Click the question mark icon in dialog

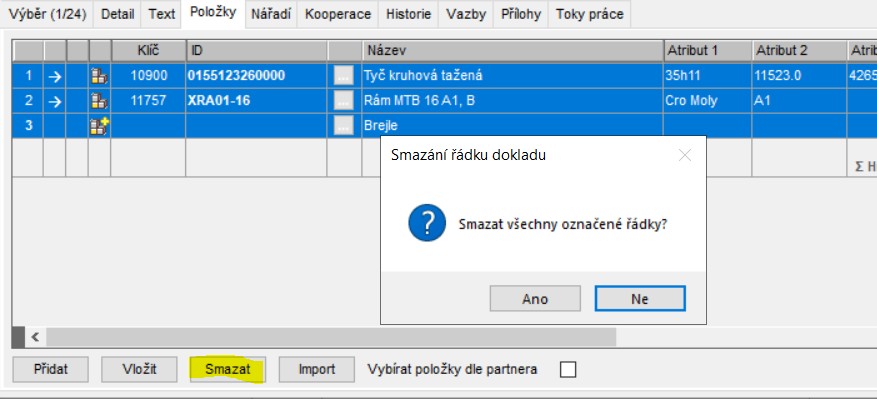click(427, 223)
